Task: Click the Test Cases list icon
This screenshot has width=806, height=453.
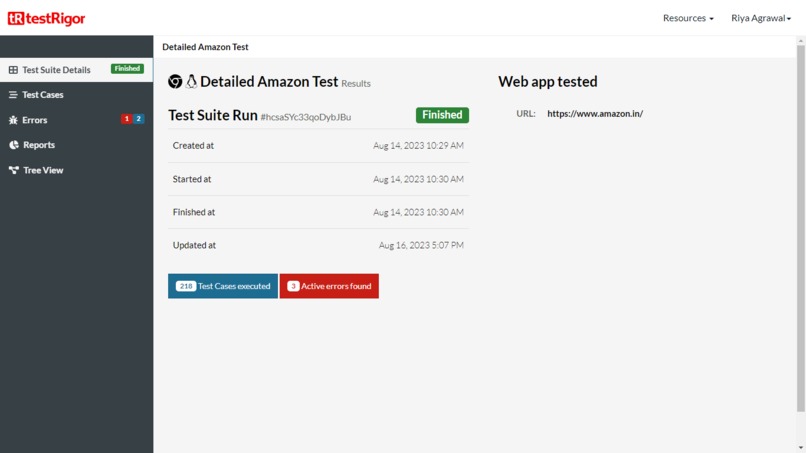Action: click(13, 95)
